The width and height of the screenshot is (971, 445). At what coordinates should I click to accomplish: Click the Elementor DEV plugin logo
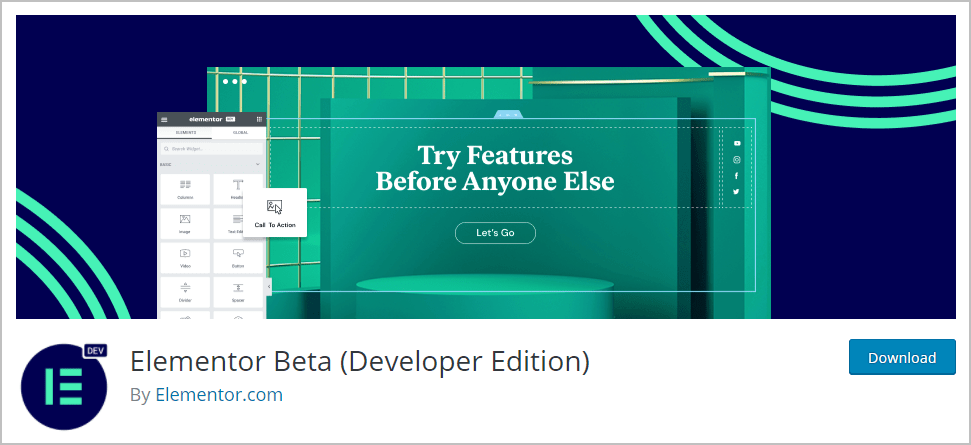click(64, 386)
